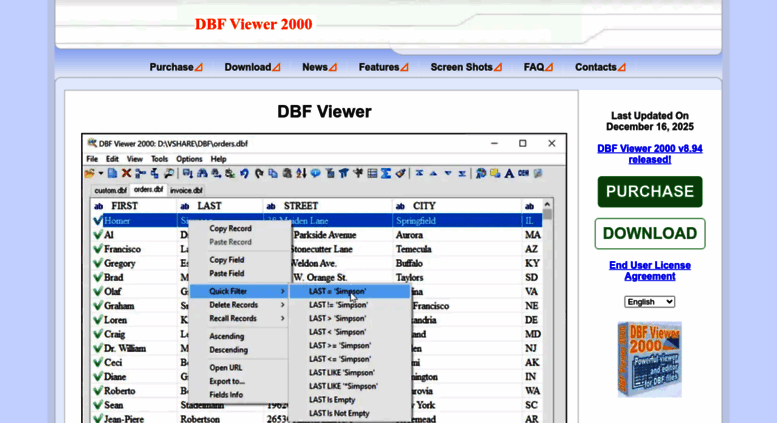The height and width of the screenshot is (423, 777).
Task: Open the Tools menu
Action: point(159,159)
